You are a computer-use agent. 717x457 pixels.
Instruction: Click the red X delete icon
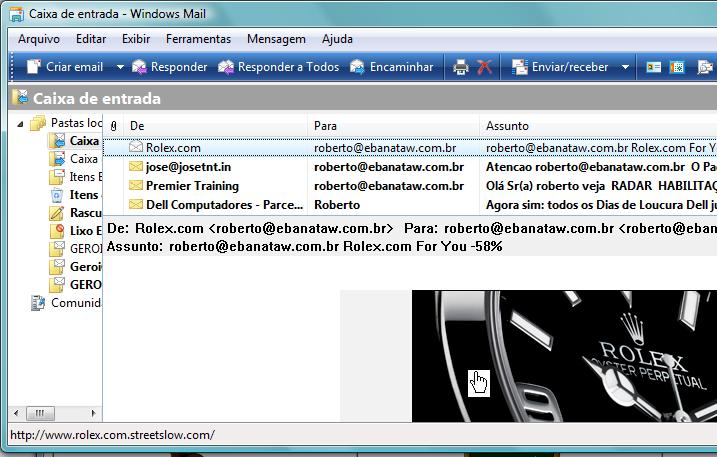point(485,67)
